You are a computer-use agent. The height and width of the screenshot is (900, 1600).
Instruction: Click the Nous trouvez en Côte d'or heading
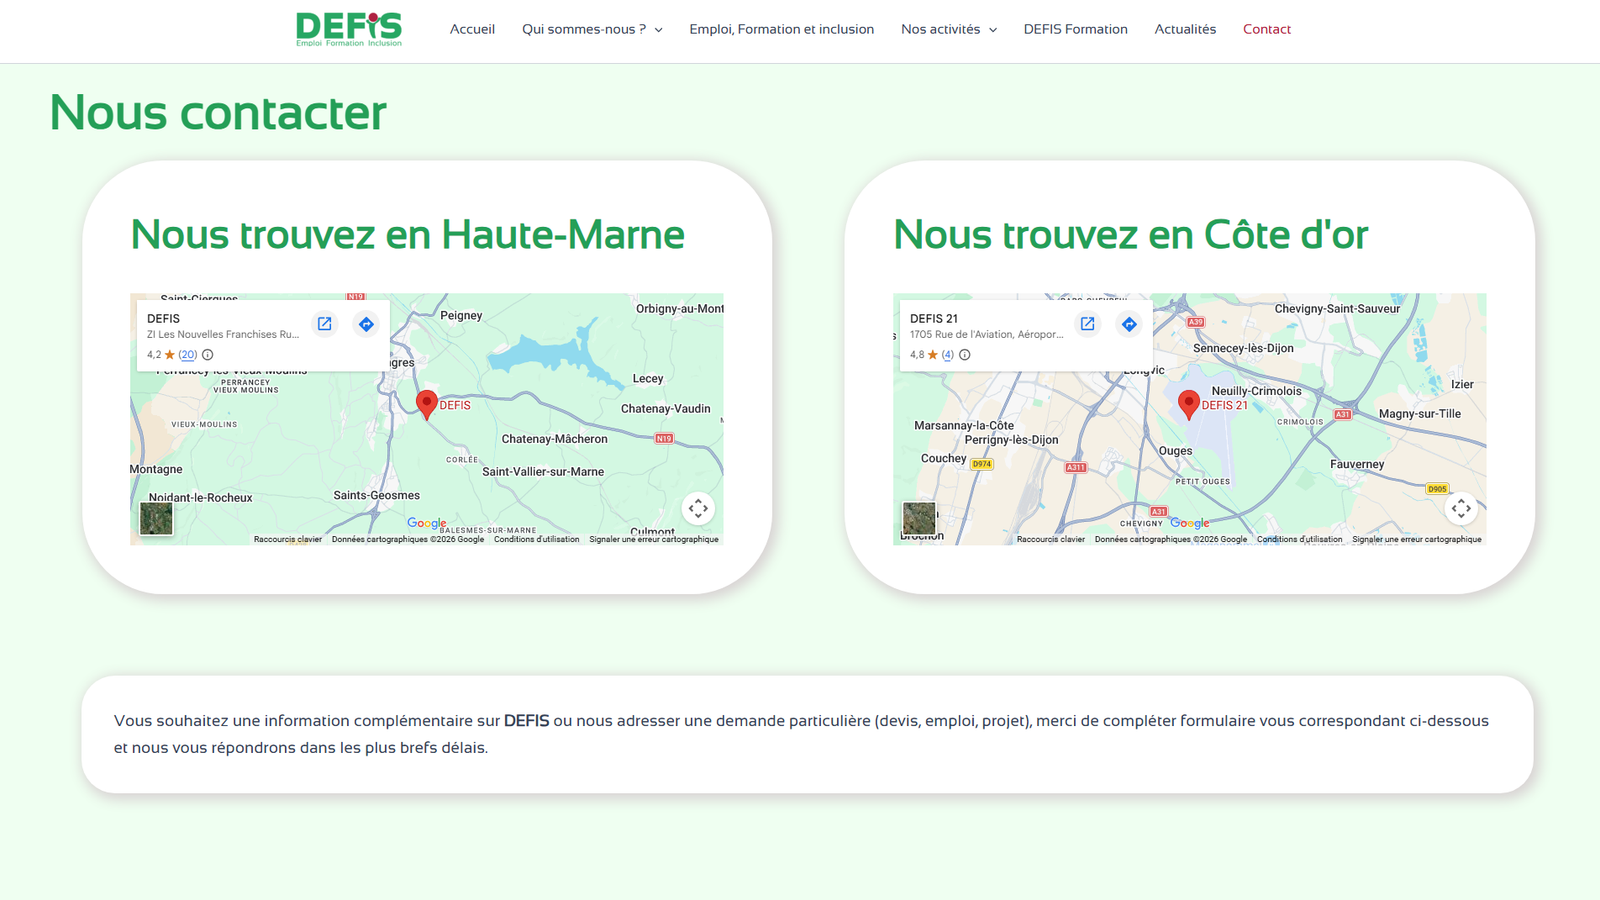1130,235
